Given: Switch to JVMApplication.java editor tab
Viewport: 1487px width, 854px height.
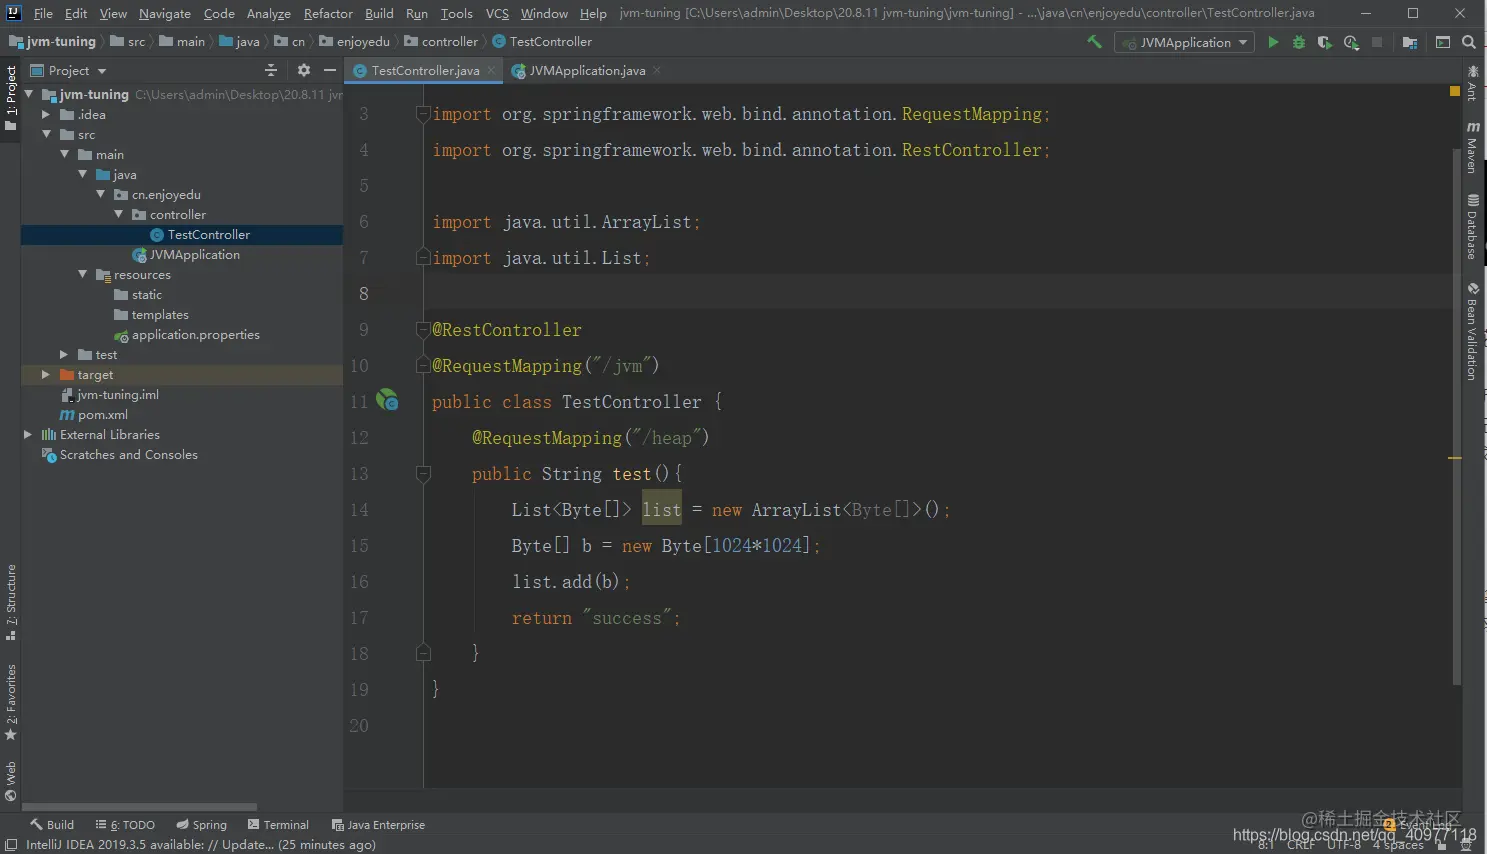Looking at the screenshot, I should (x=587, y=70).
